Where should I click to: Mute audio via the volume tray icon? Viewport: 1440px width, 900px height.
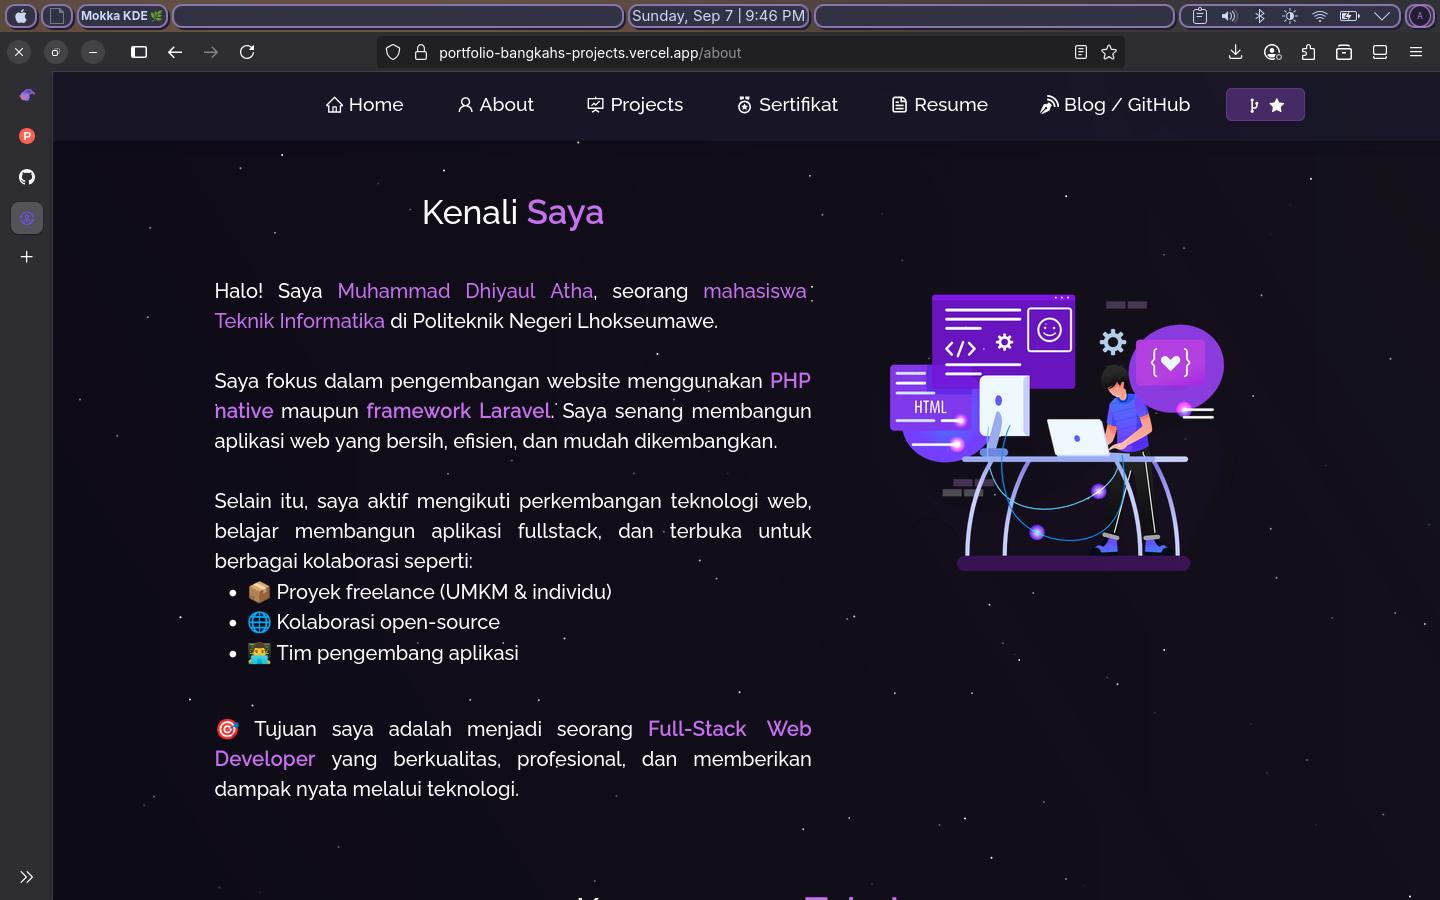(1229, 16)
